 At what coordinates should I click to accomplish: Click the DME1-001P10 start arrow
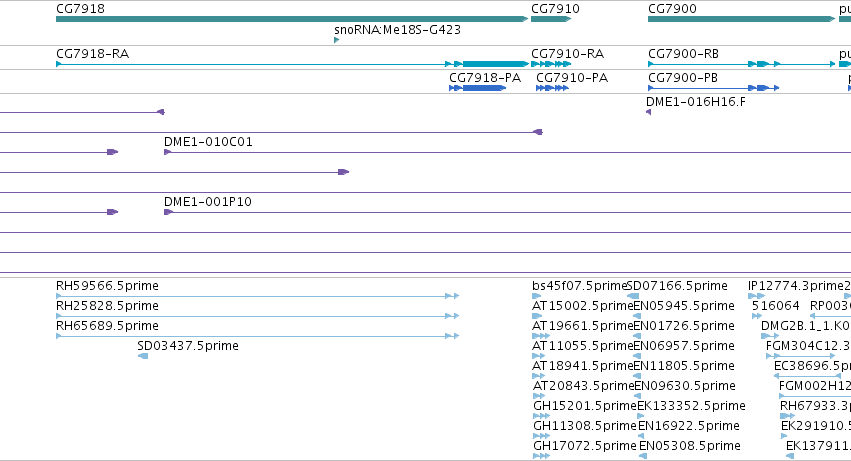coord(168,212)
